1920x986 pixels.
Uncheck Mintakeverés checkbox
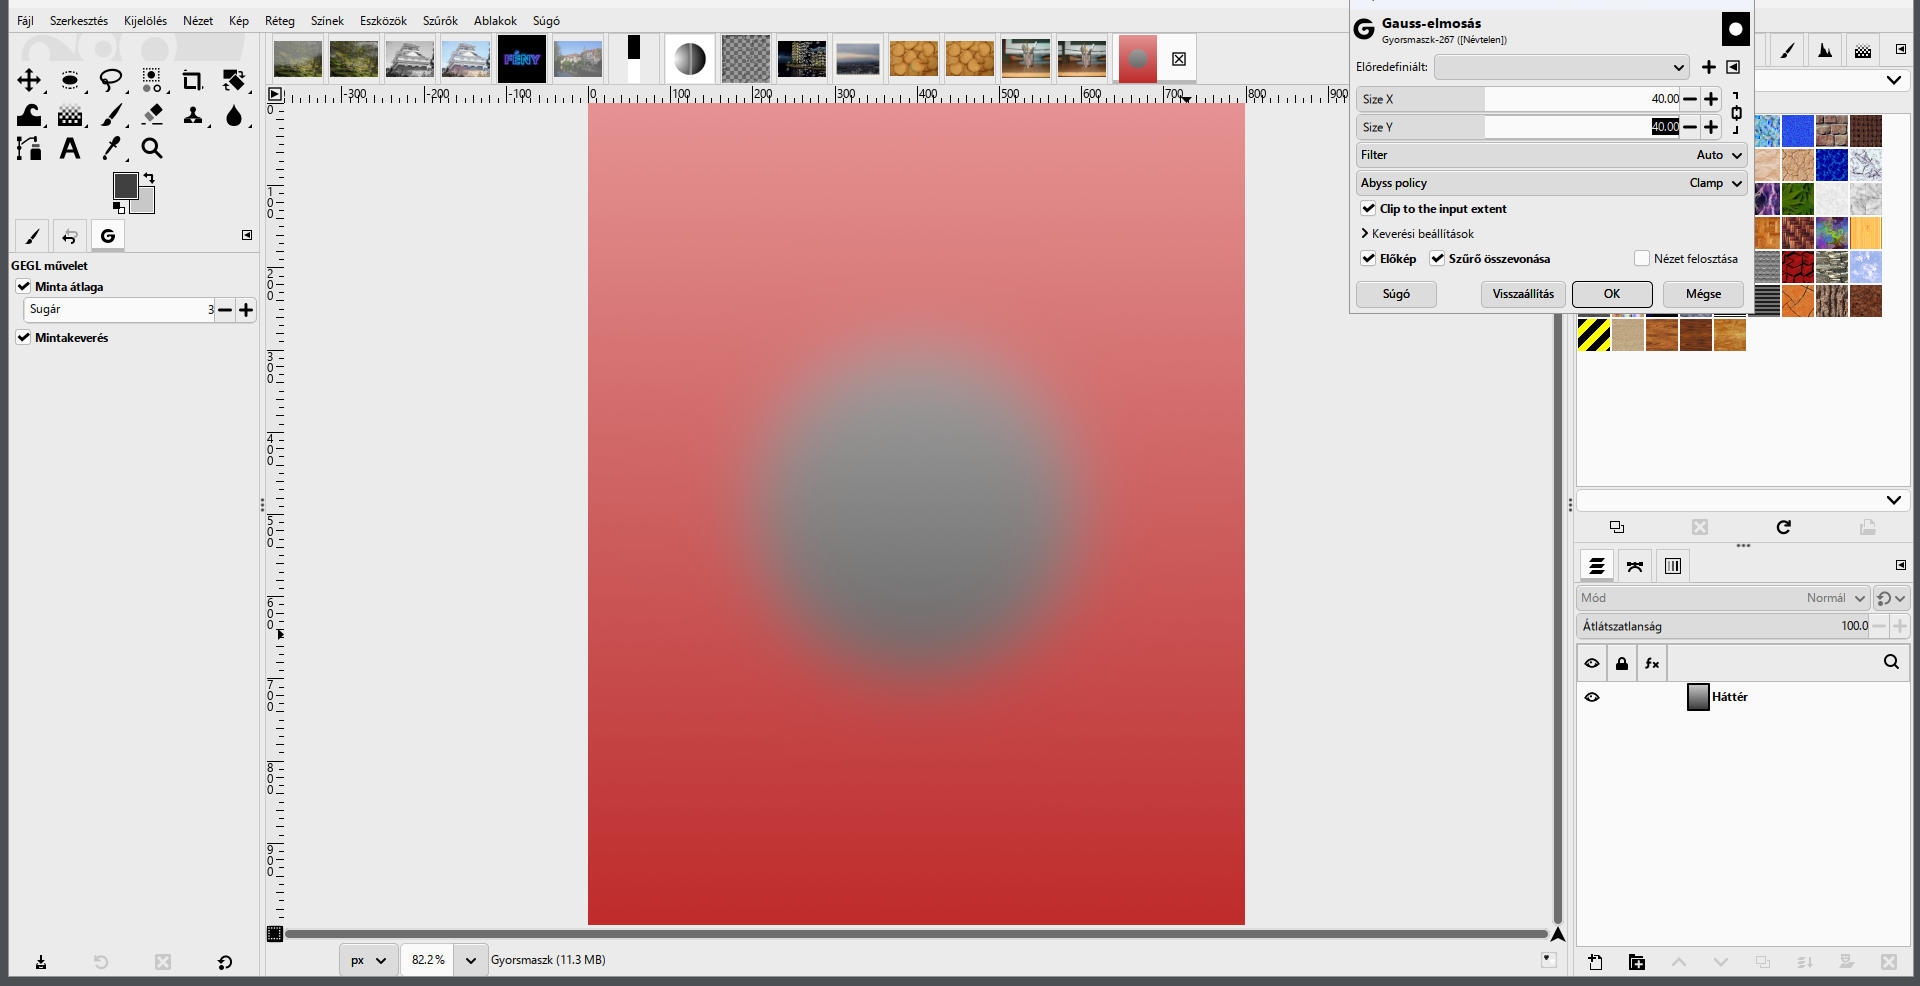coord(24,338)
